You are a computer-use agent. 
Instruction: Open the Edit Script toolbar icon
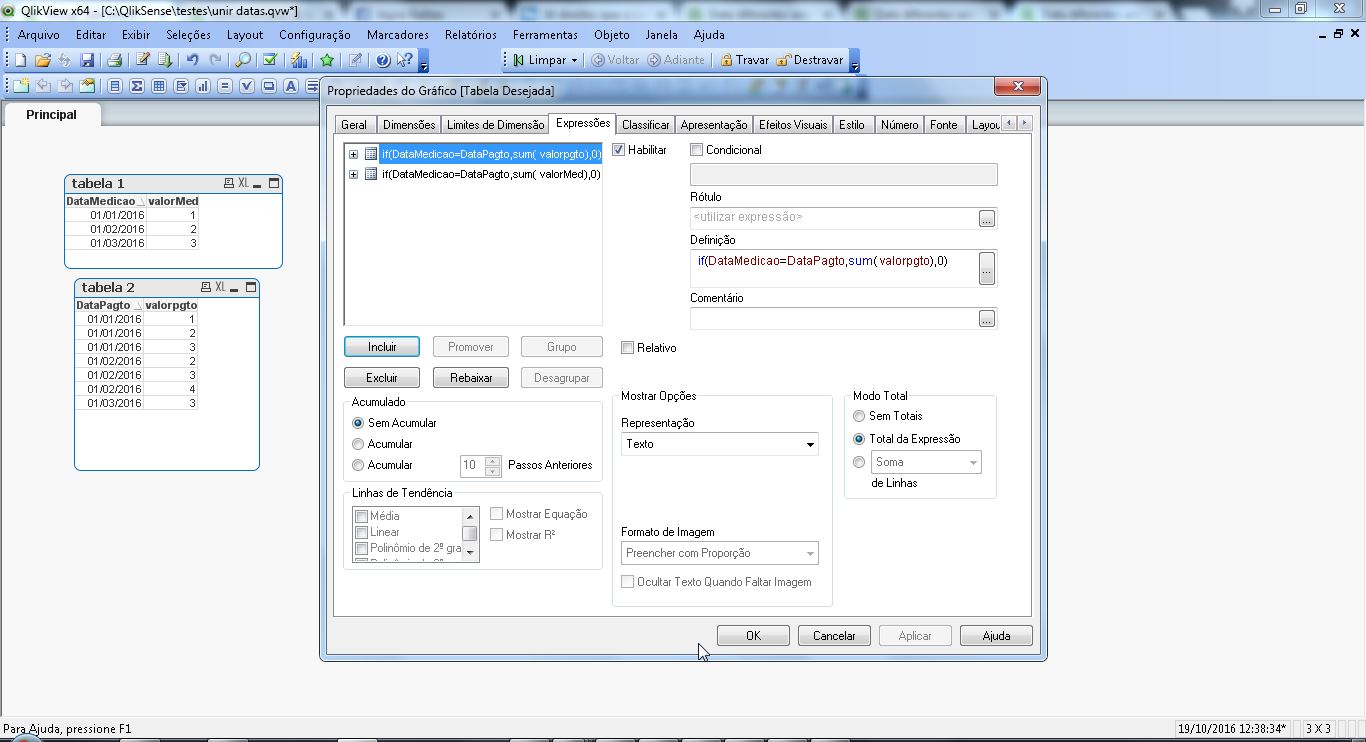(143, 60)
